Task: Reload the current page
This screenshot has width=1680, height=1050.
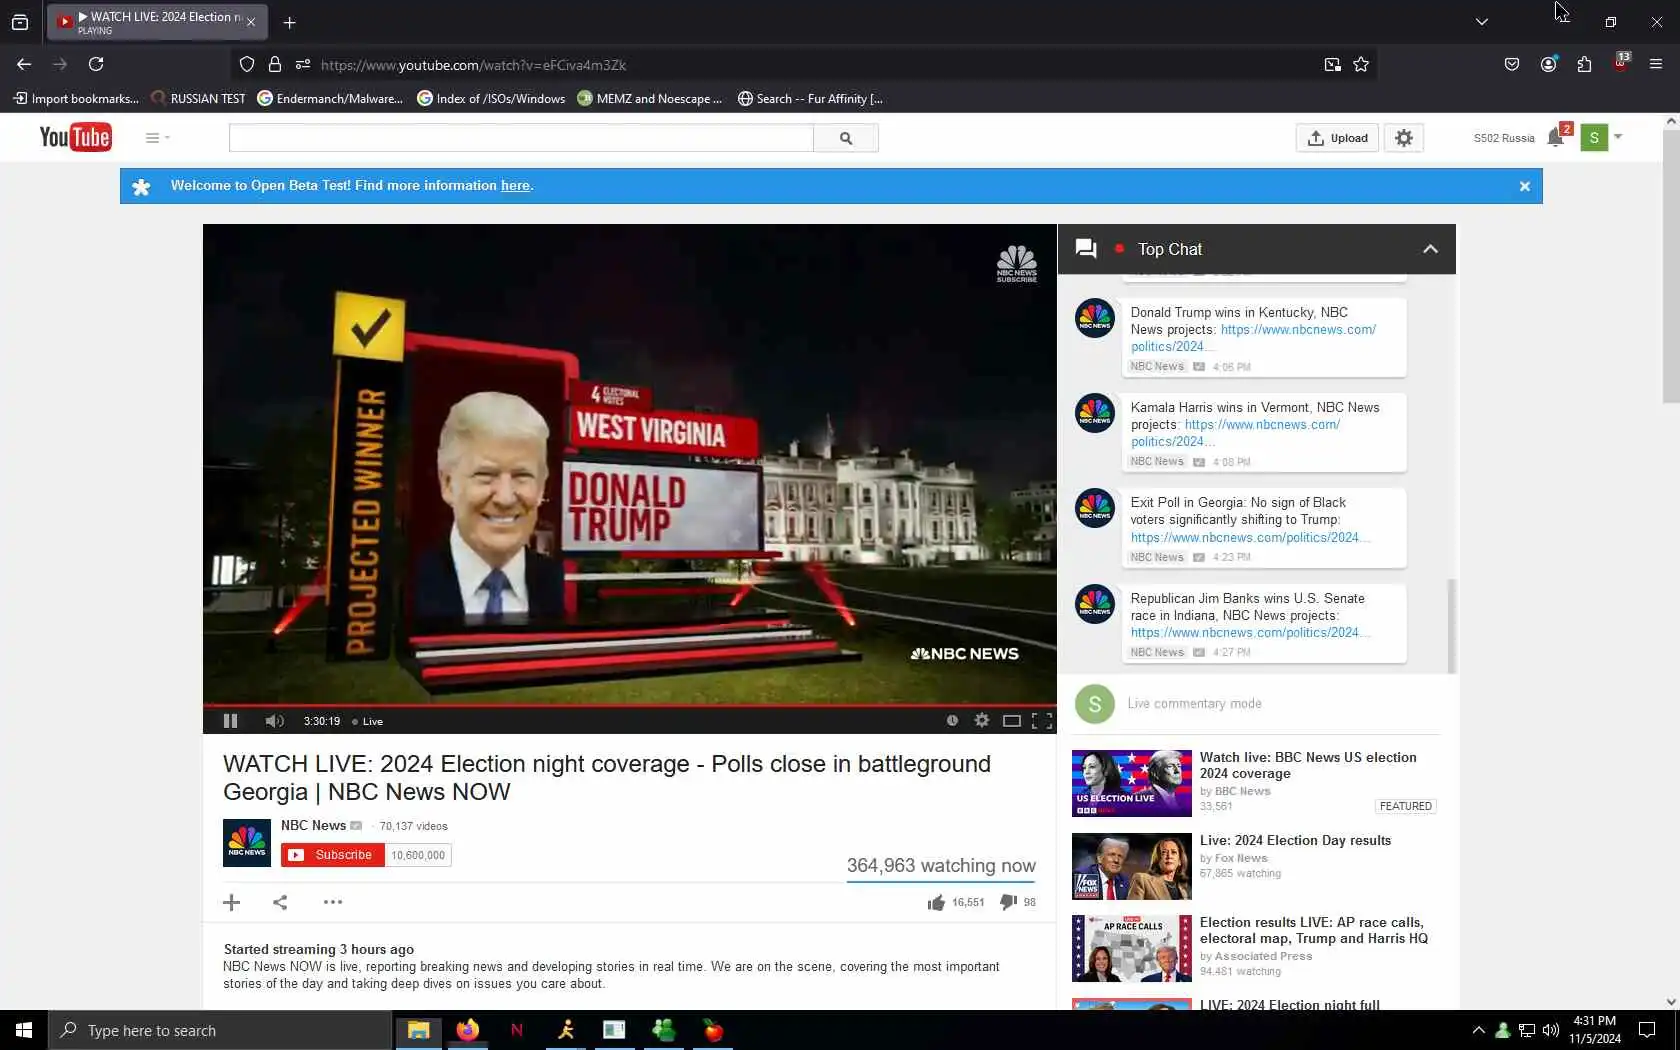Action: (96, 64)
